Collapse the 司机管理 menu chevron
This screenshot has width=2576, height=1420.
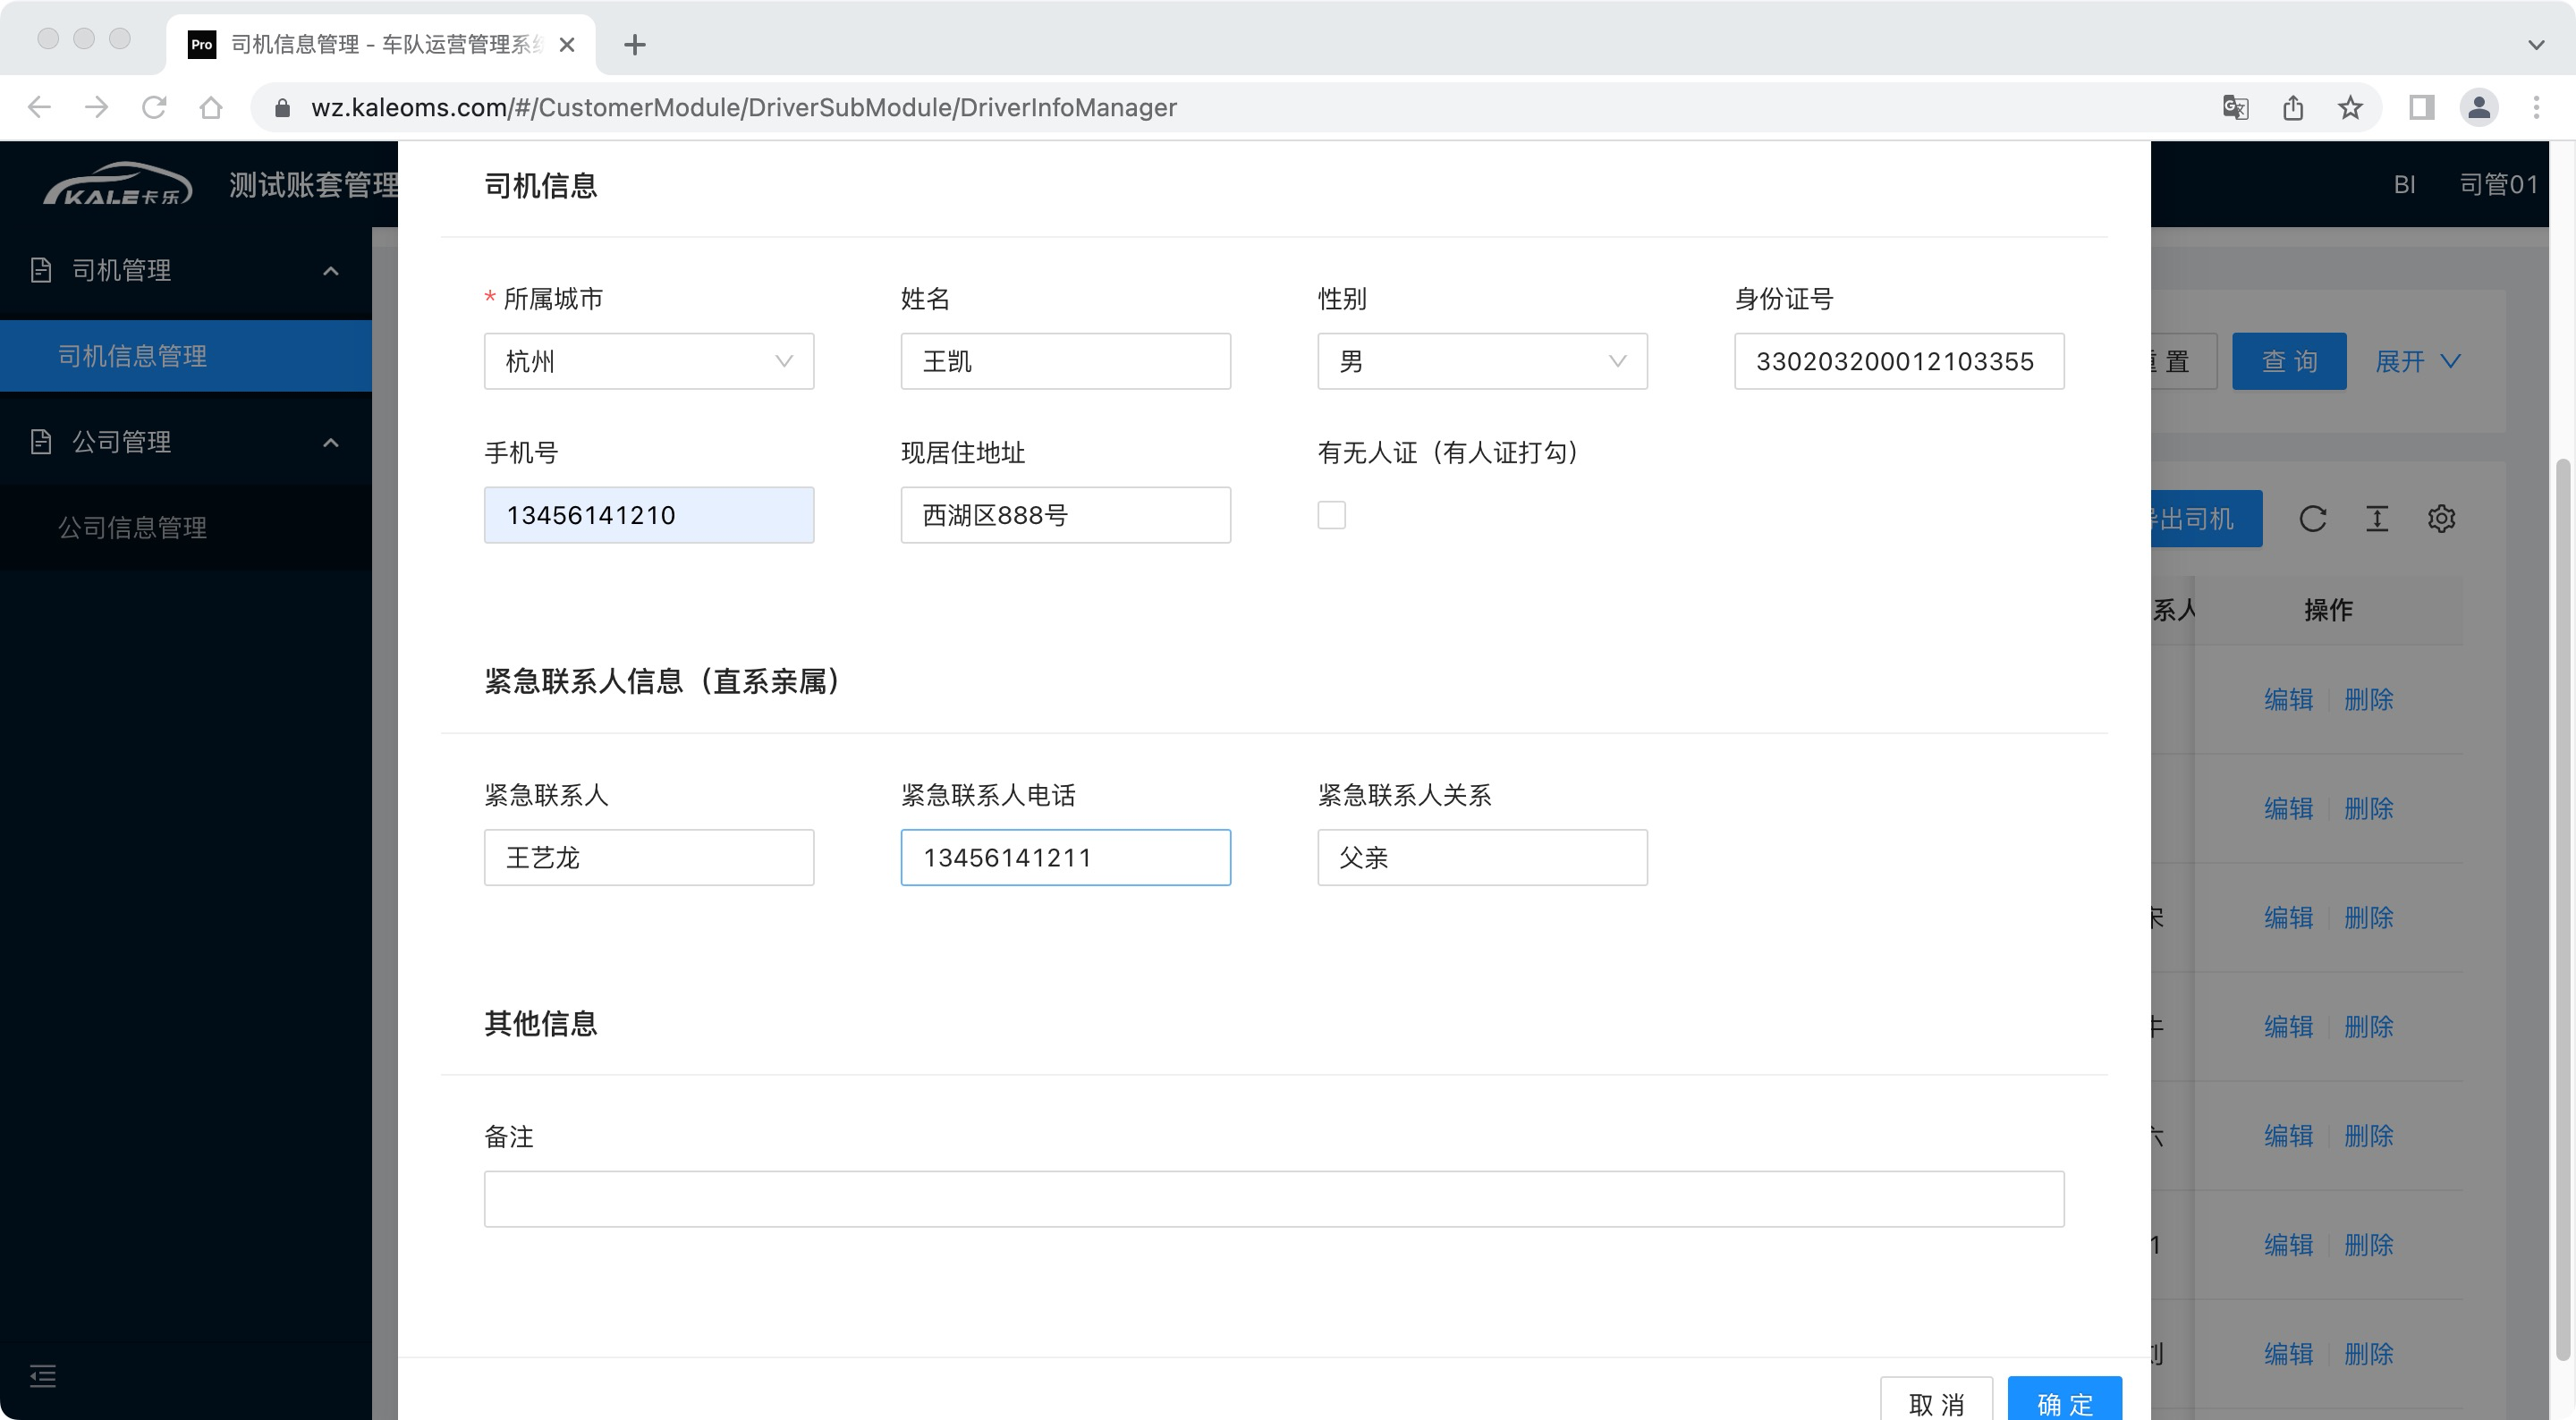point(331,271)
